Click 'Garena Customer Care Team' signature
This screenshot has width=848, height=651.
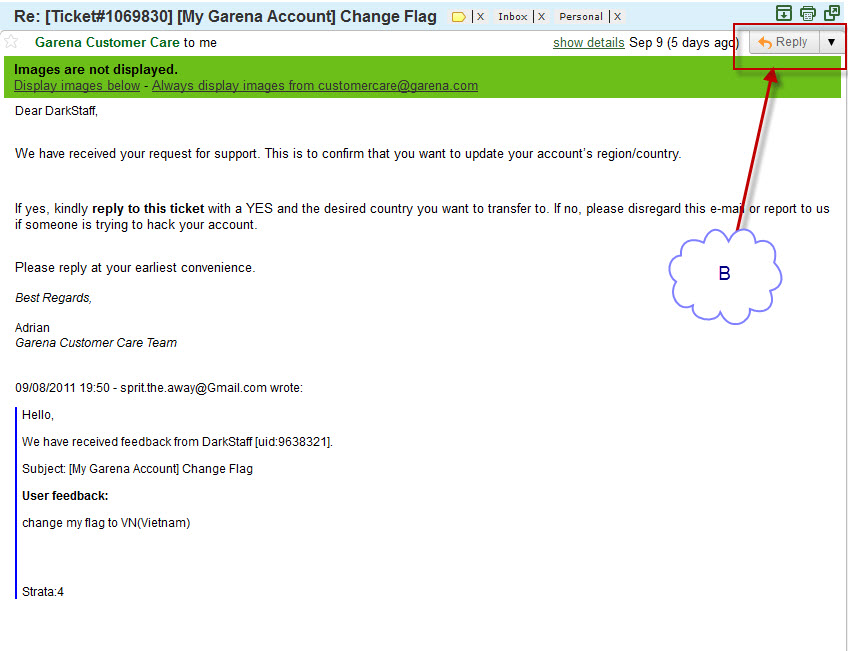96,343
